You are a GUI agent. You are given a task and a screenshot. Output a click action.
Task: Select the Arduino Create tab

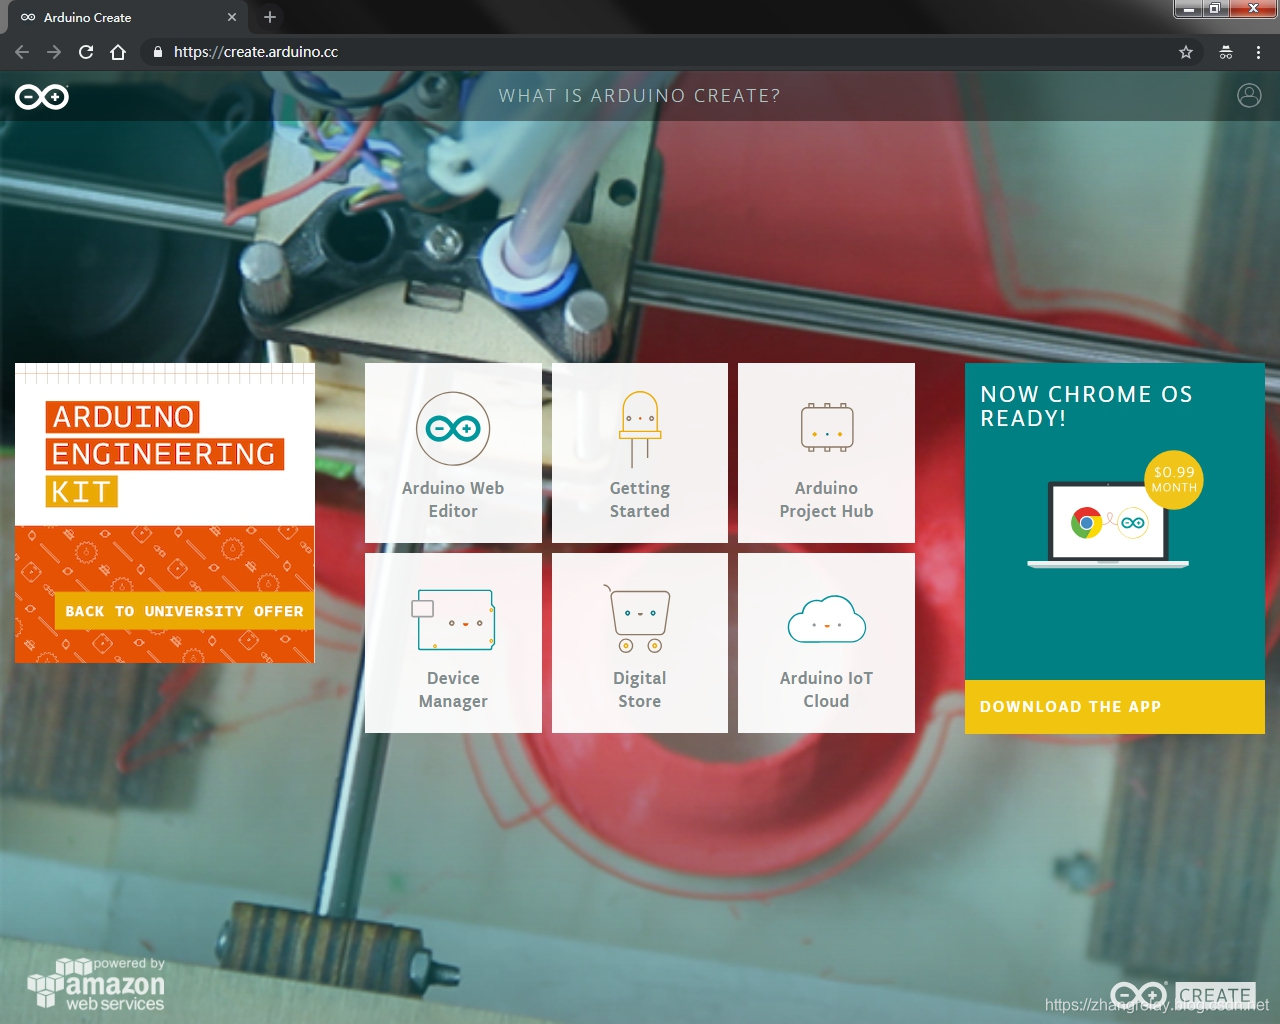point(130,17)
